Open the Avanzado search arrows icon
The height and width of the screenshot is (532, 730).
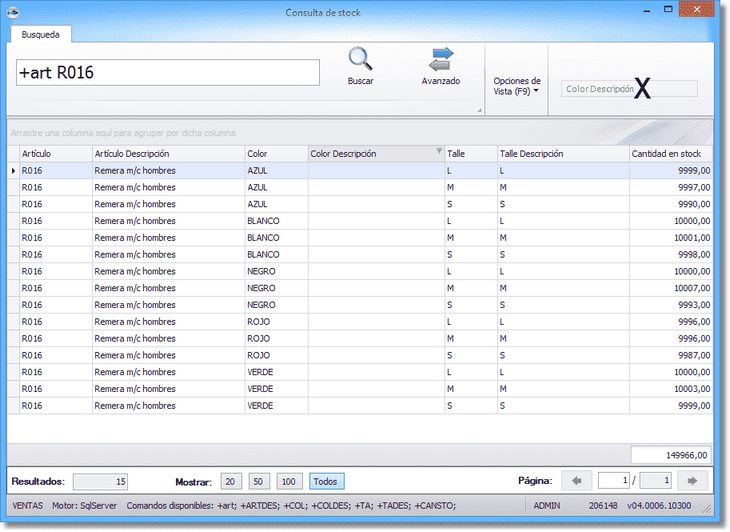click(440, 60)
